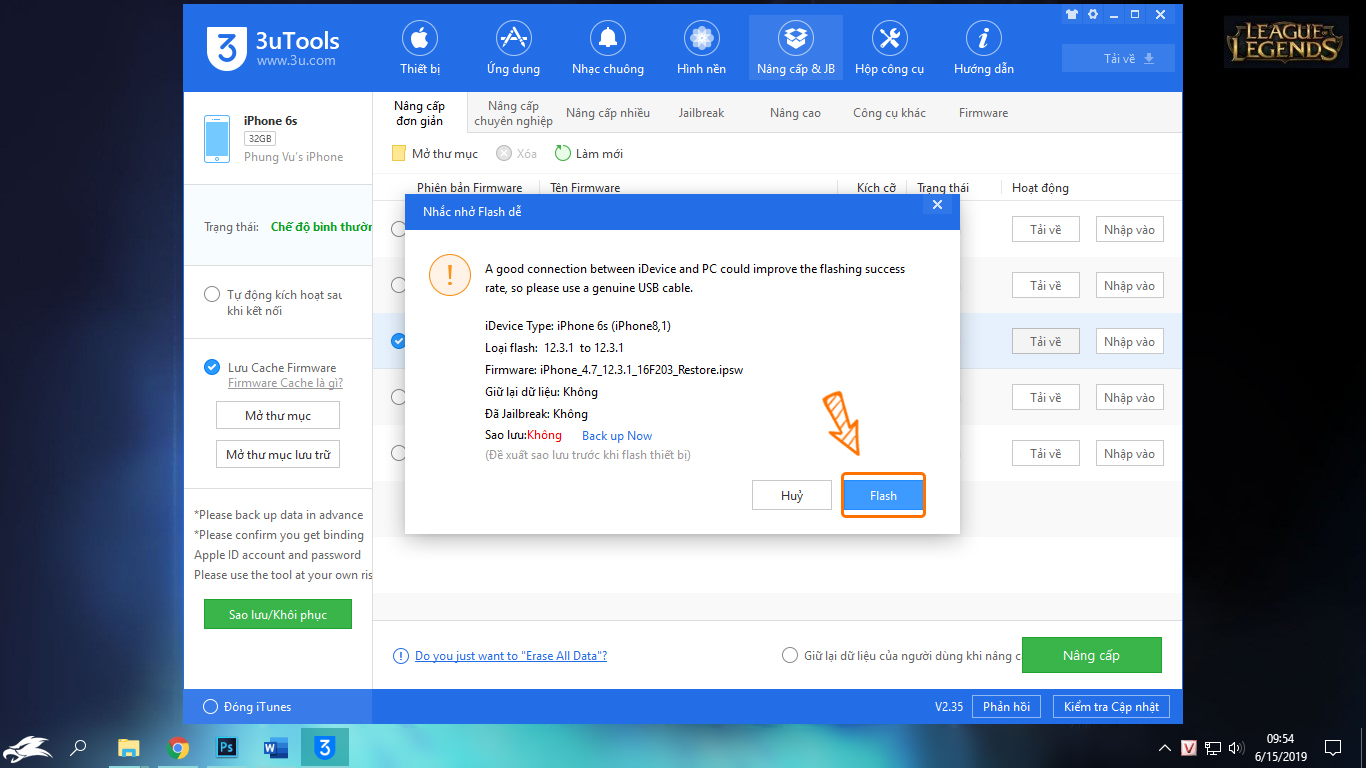Click the Back up Now link
The height and width of the screenshot is (768, 1366).
point(617,435)
